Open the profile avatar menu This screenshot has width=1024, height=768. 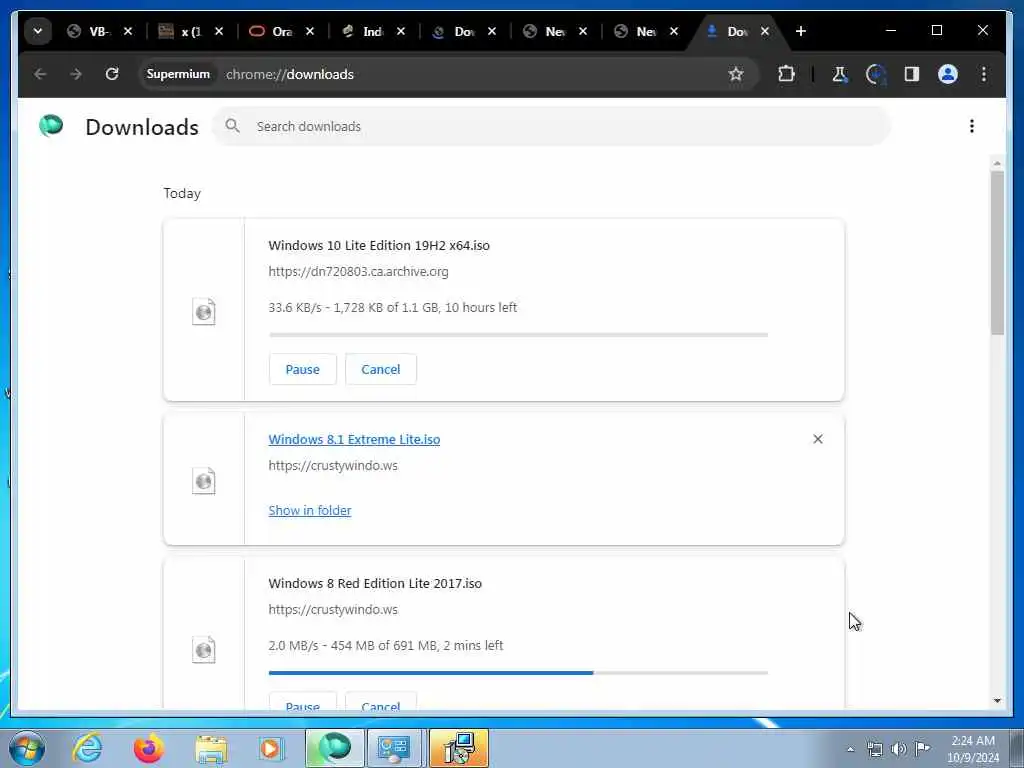948,74
